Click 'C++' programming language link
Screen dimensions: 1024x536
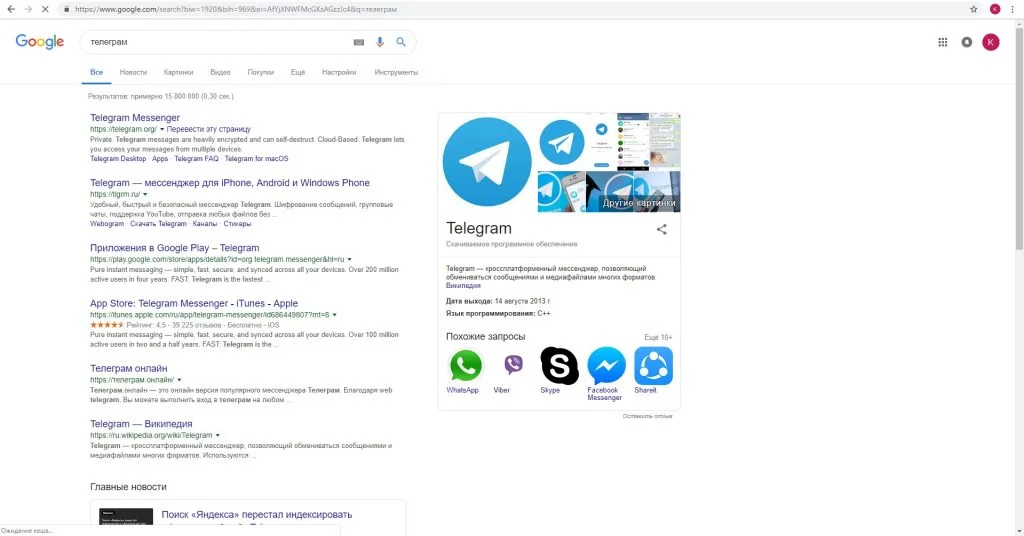click(543, 313)
